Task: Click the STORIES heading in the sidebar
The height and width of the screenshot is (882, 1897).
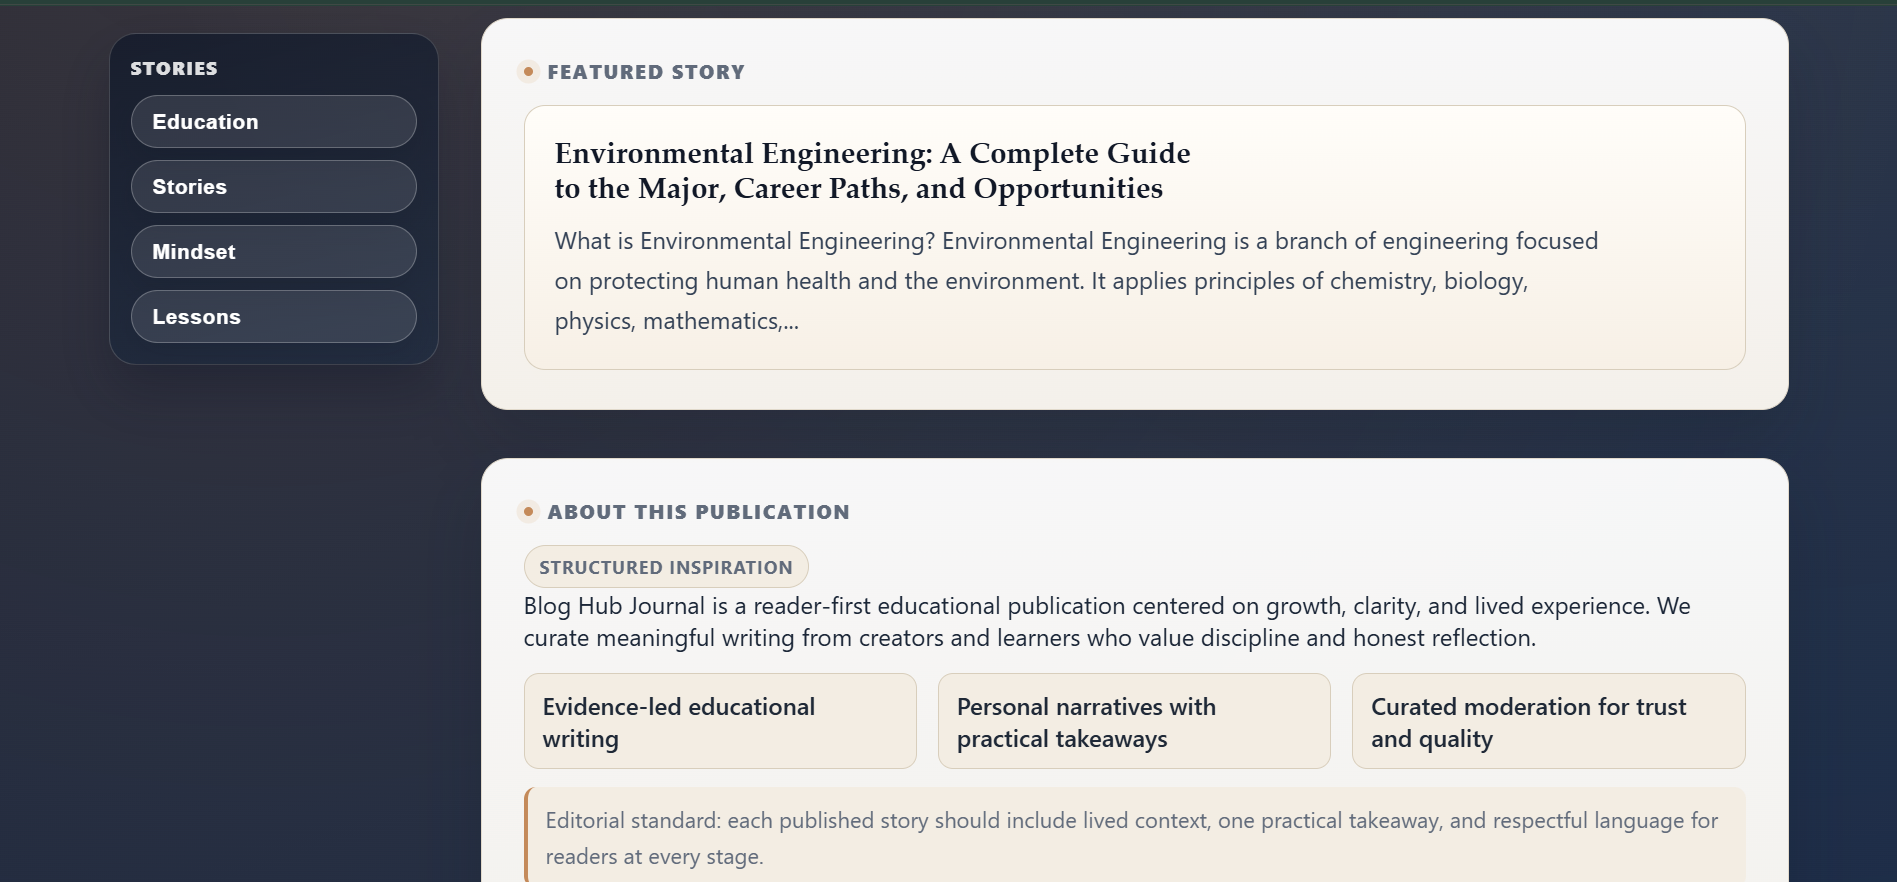Action: click(174, 69)
